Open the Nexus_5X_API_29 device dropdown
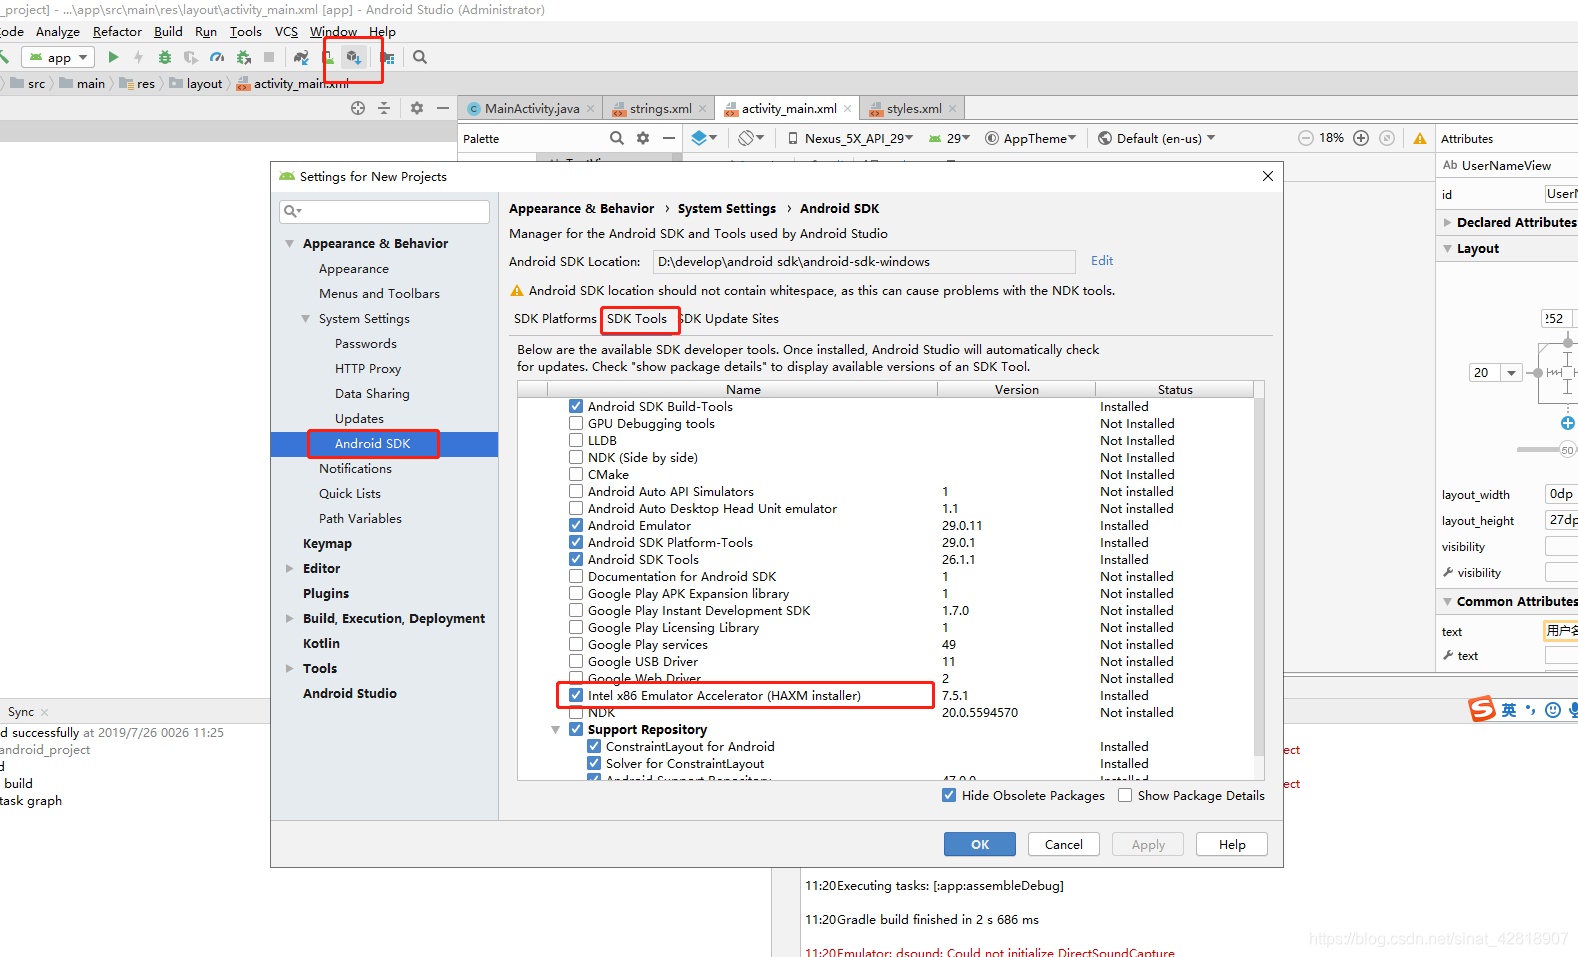 tap(850, 138)
